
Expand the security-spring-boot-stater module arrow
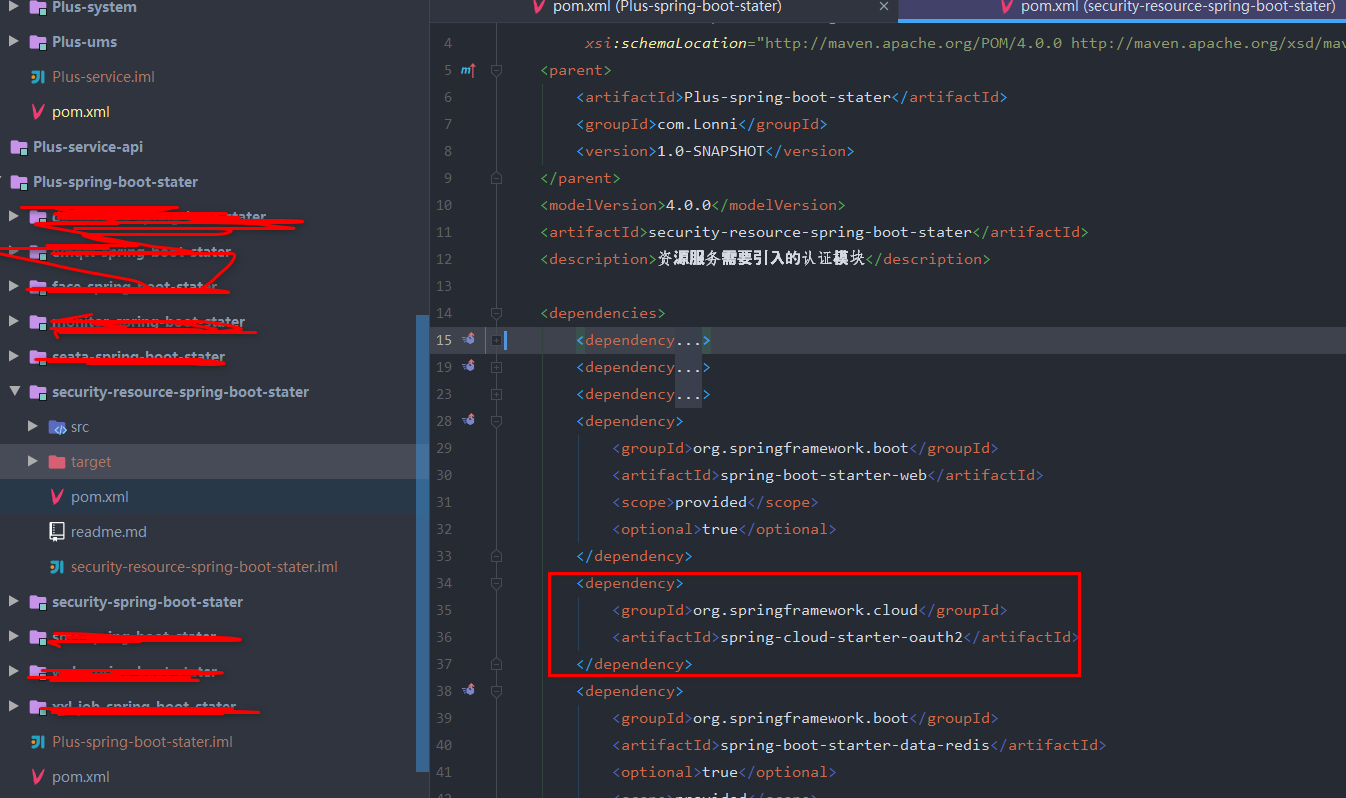(13, 602)
